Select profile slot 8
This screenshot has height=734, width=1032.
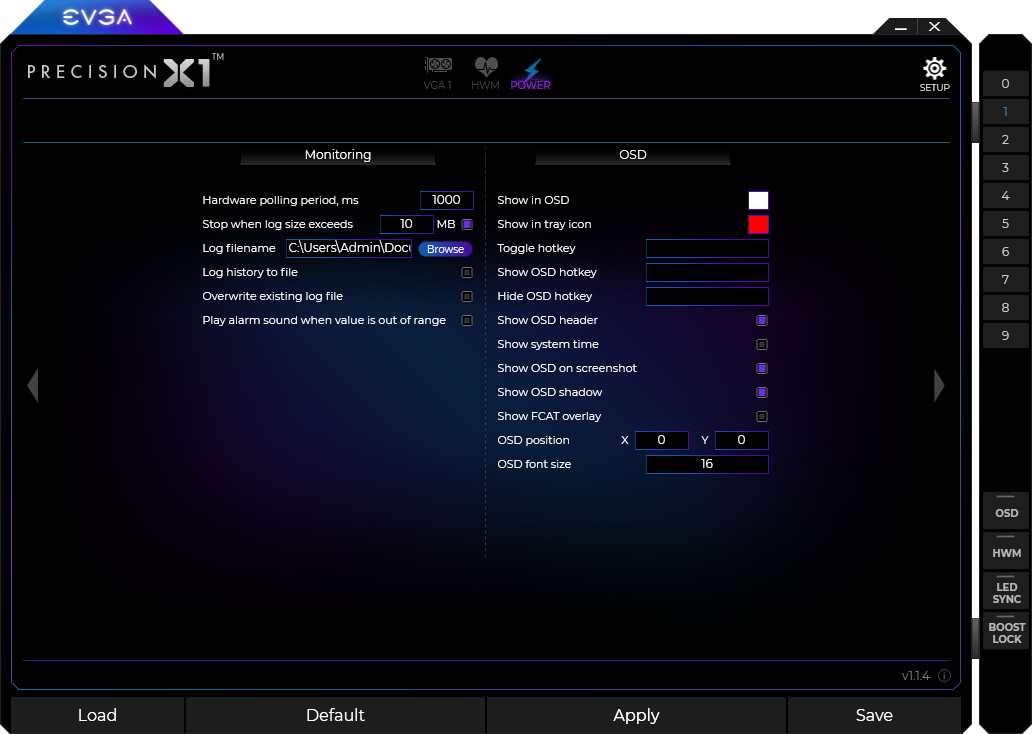pos(1005,307)
